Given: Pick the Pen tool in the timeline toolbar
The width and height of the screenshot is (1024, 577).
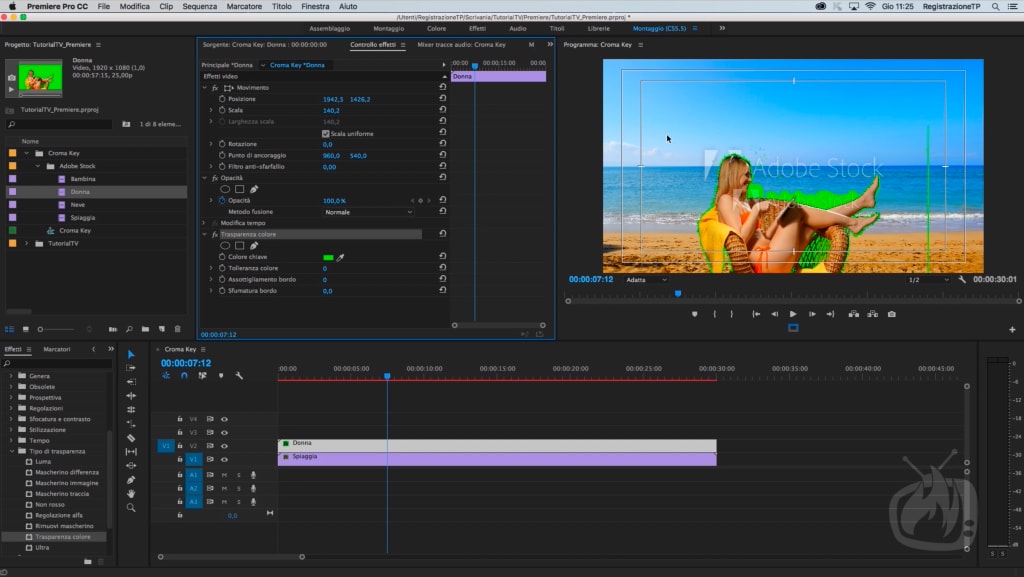Looking at the screenshot, I should point(131,480).
